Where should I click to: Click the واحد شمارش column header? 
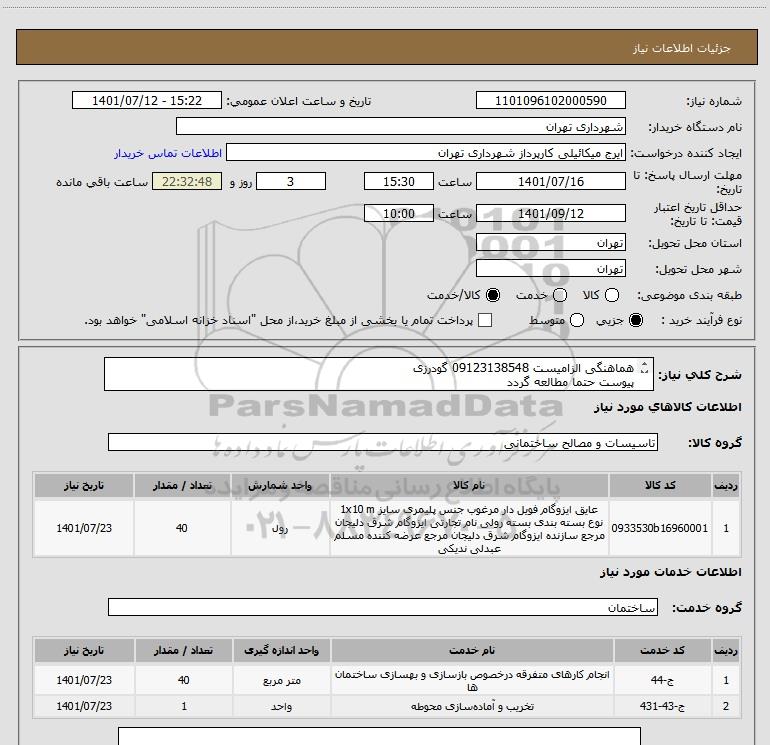(x=280, y=485)
